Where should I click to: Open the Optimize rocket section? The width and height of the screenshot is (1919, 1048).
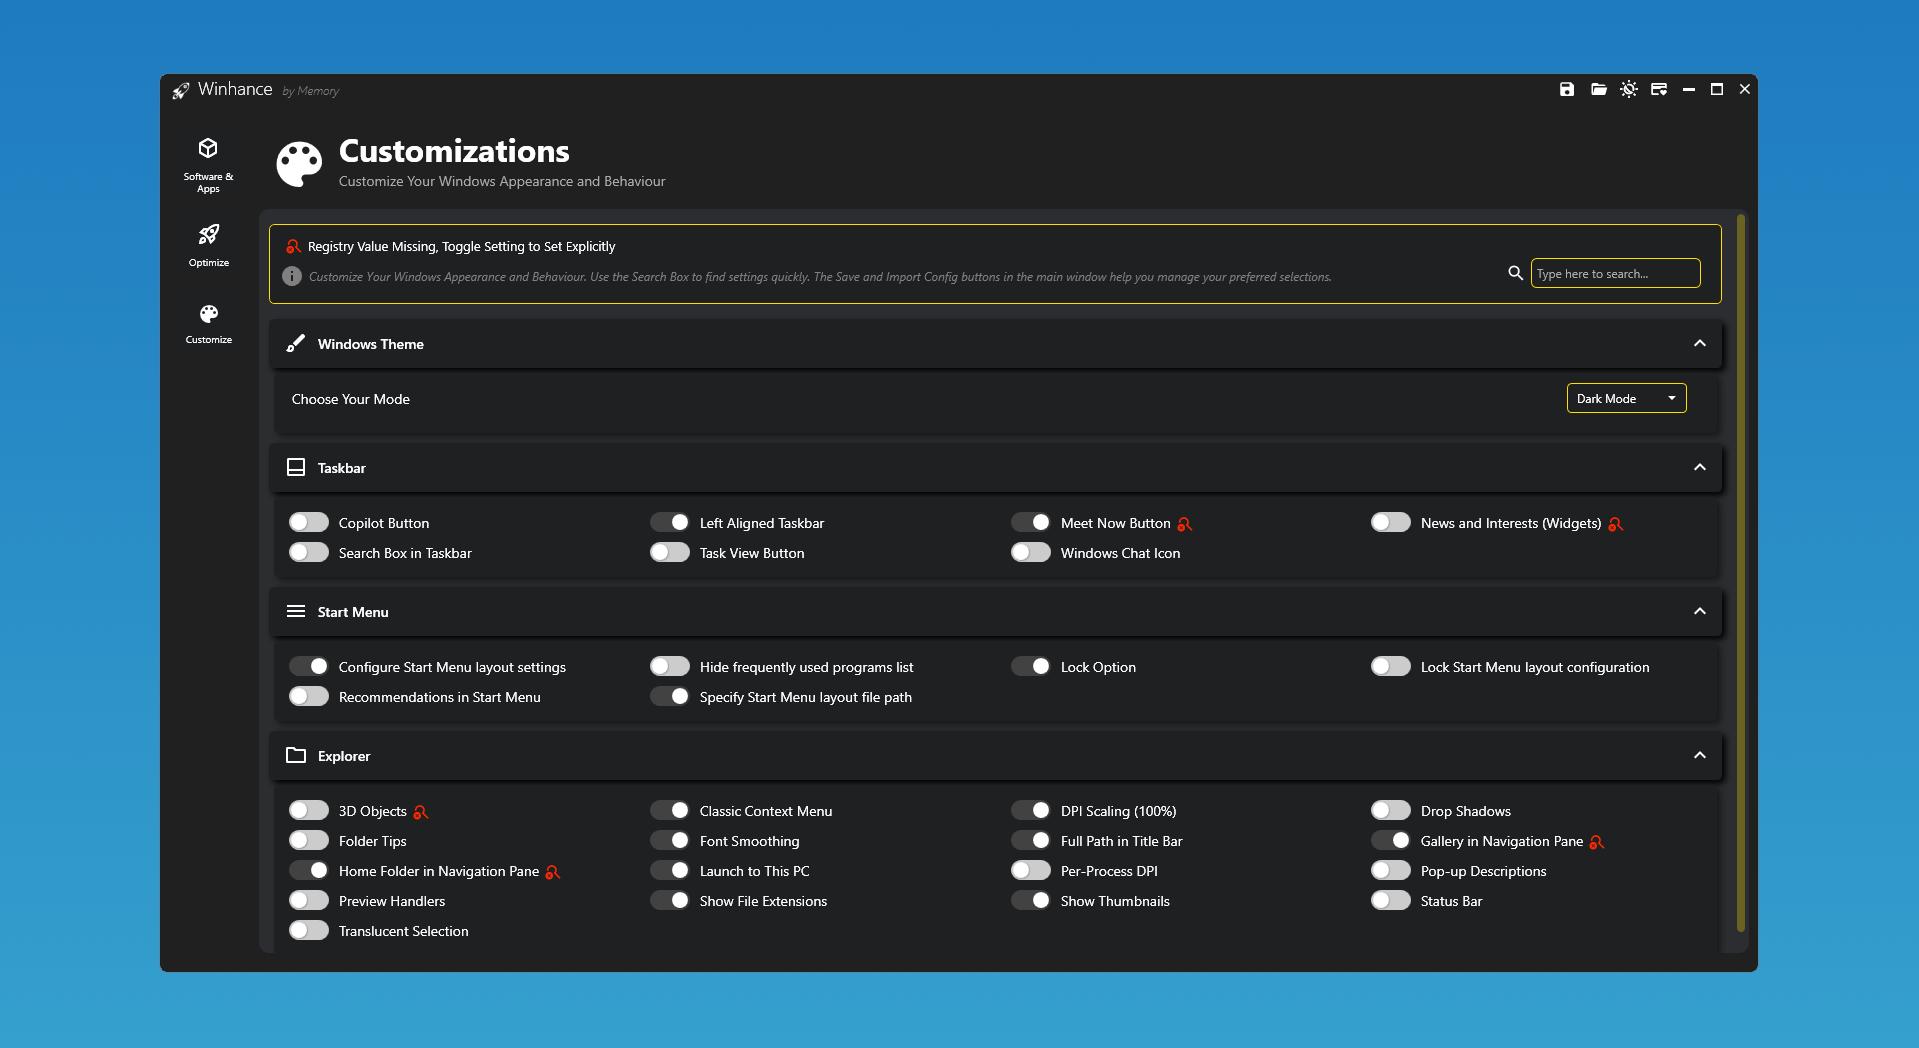tap(208, 245)
